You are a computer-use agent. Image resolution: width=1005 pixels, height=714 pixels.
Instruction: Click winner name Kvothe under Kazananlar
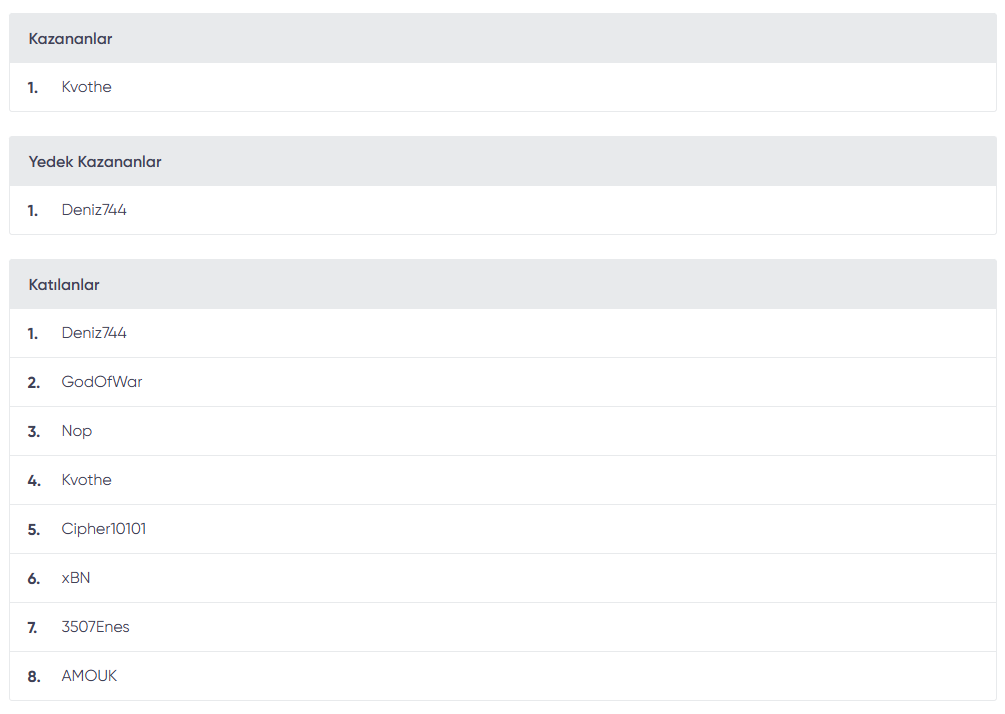(87, 87)
